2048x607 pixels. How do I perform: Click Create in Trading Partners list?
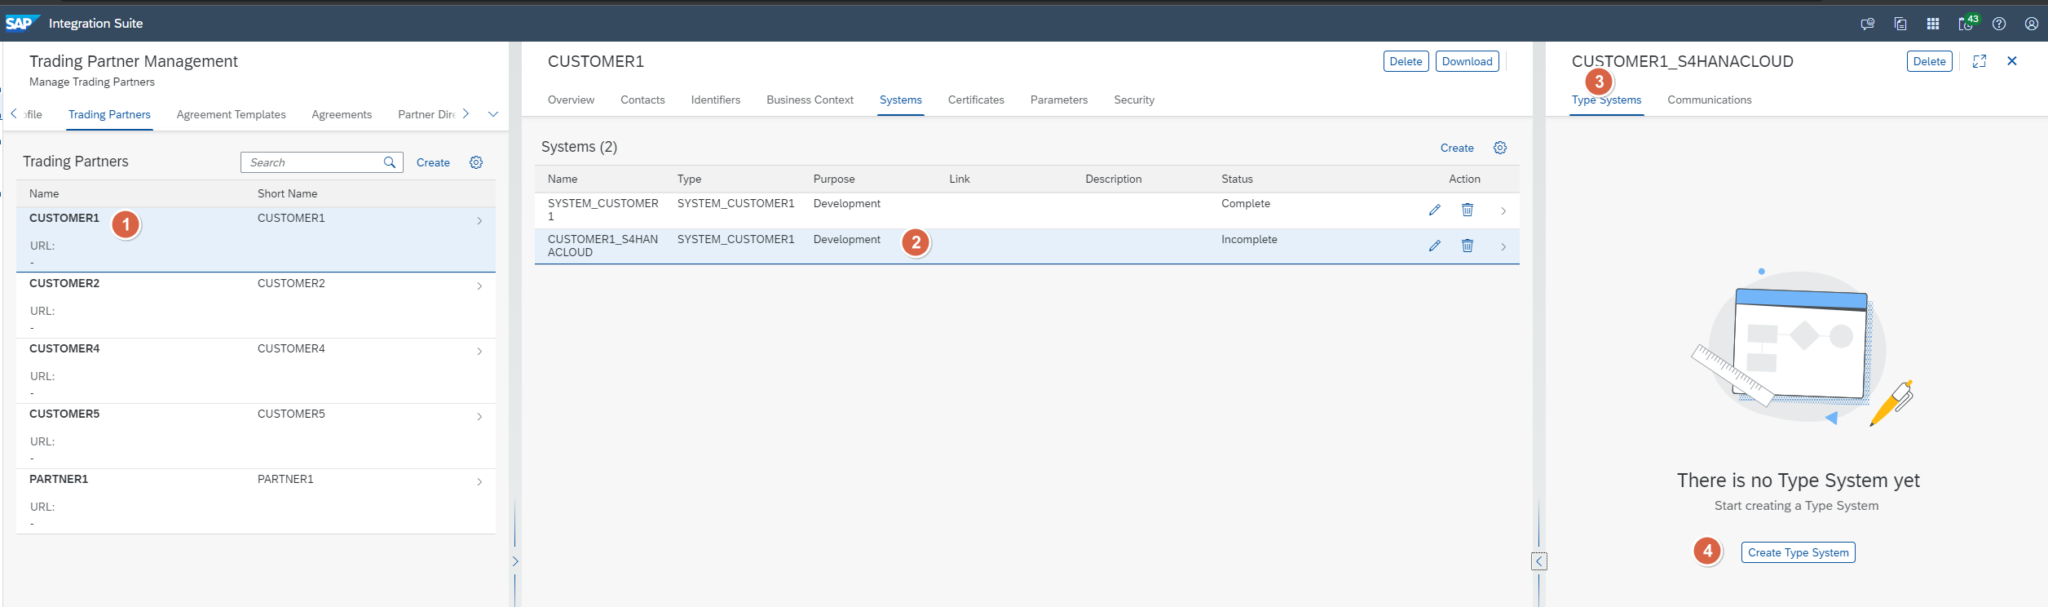(x=433, y=162)
